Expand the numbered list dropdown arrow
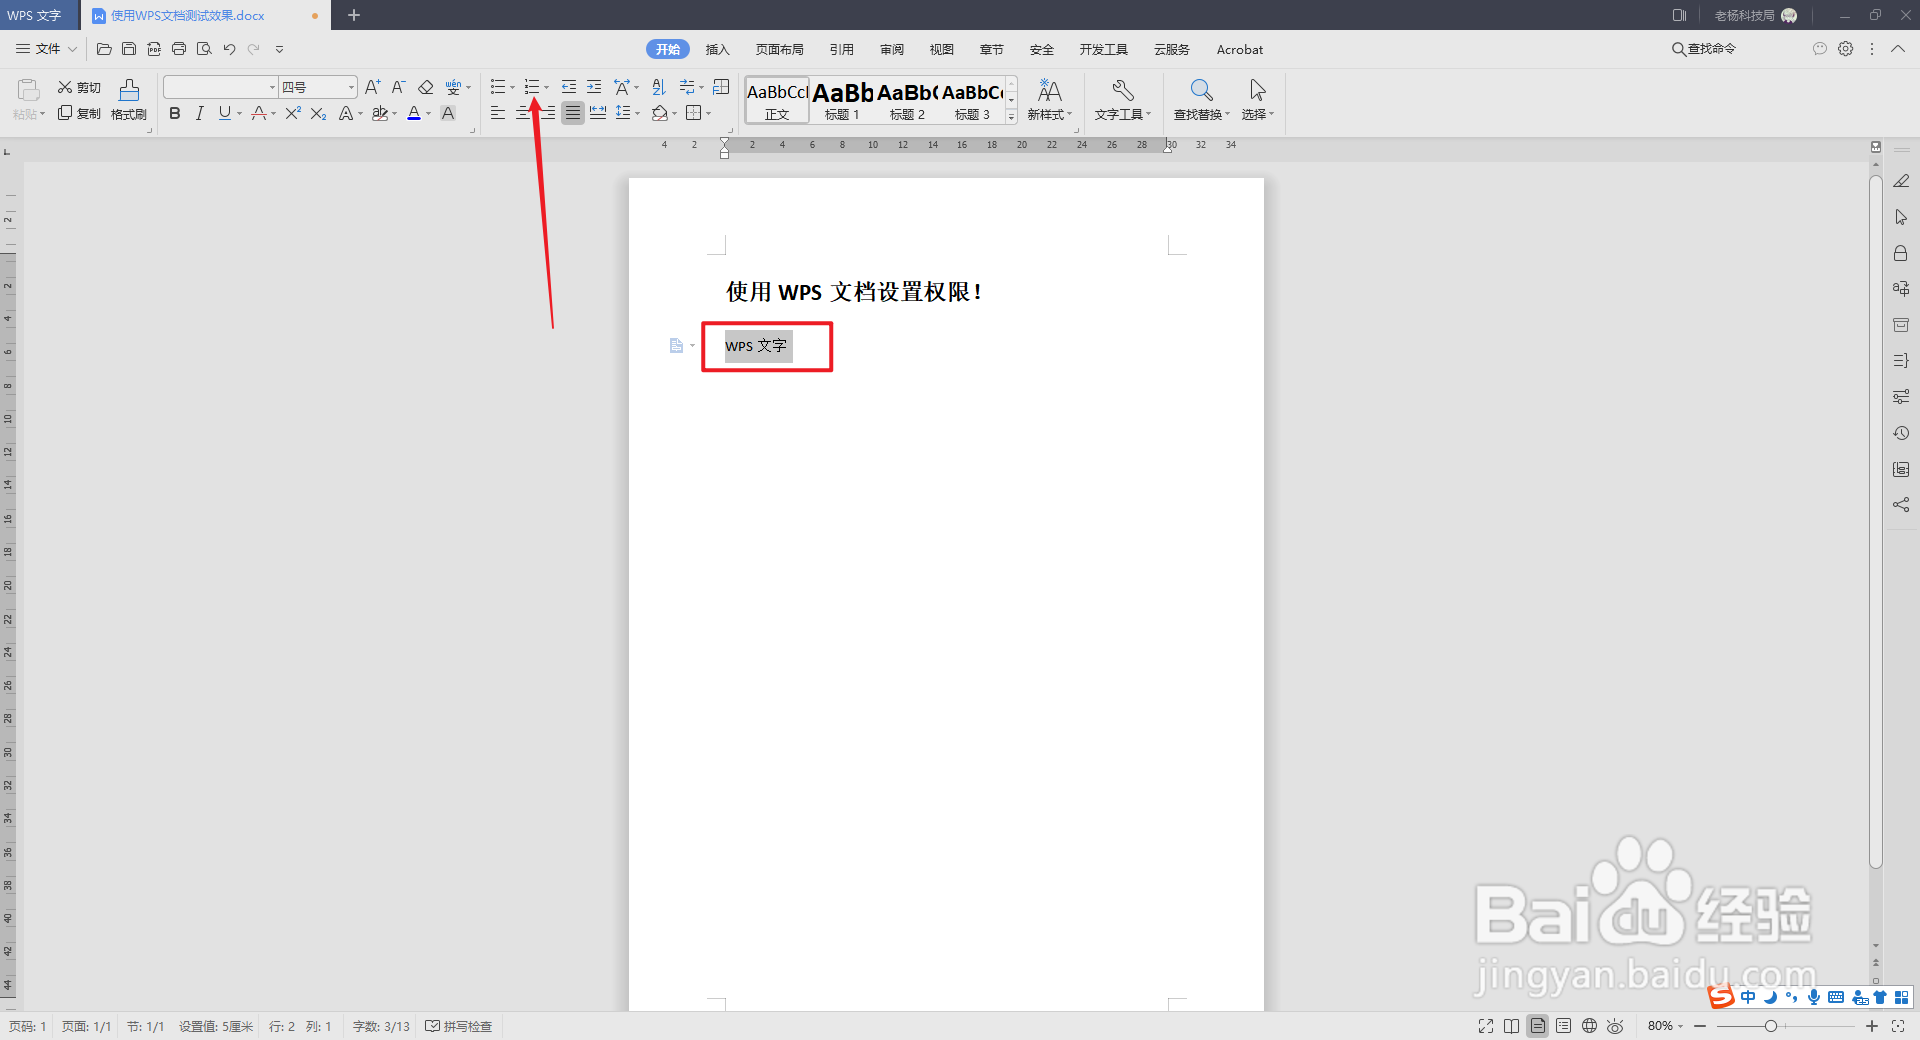The height and width of the screenshot is (1040, 1920). tap(547, 88)
